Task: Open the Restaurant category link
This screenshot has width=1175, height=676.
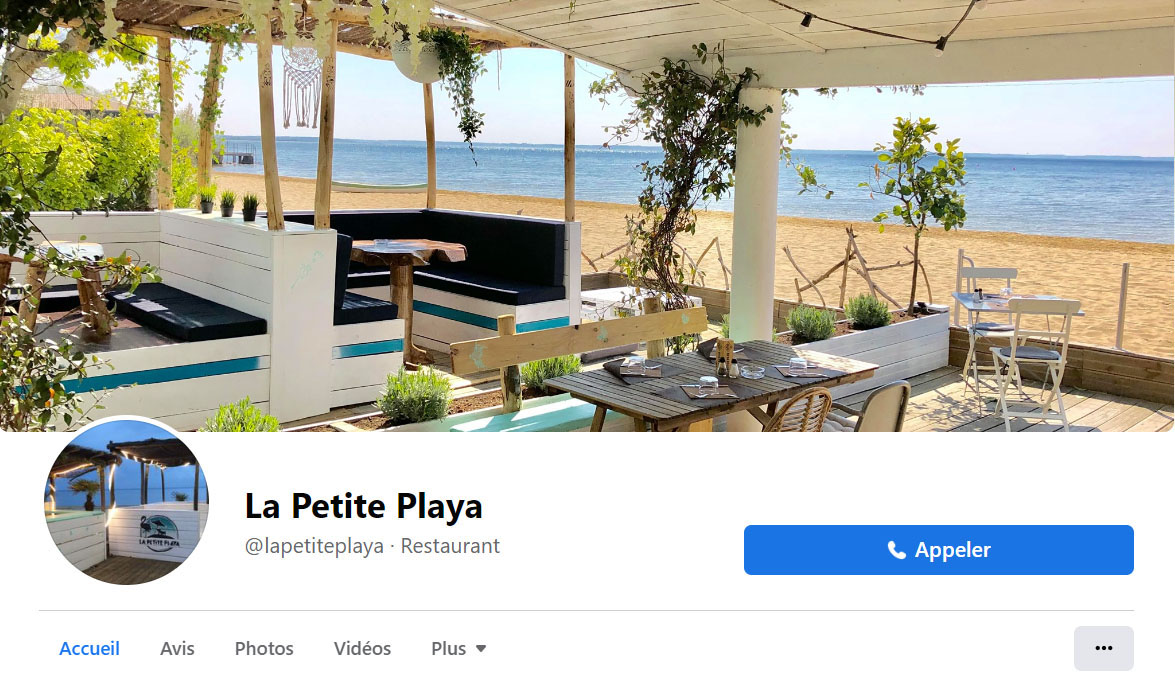Action: pos(450,546)
